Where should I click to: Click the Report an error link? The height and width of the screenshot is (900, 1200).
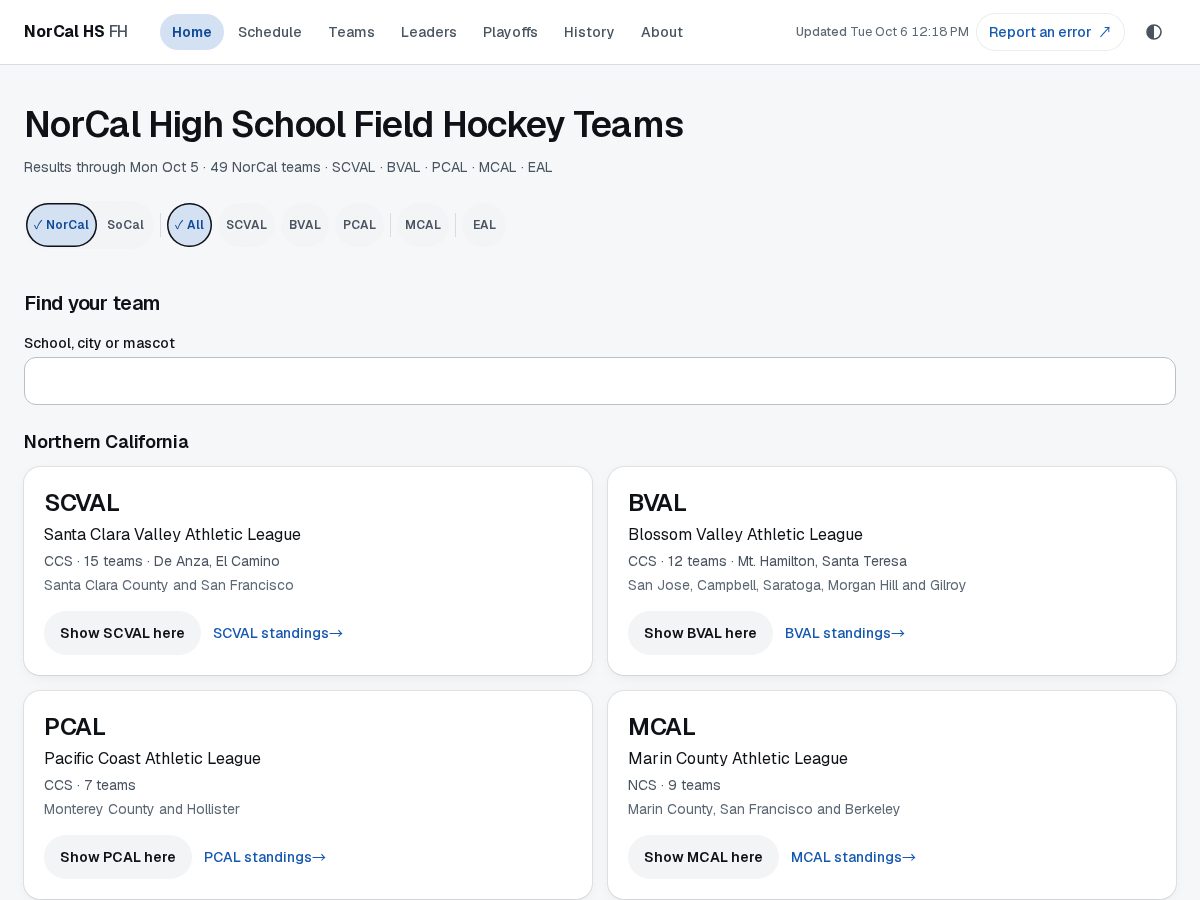click(x=1050, y=32)
